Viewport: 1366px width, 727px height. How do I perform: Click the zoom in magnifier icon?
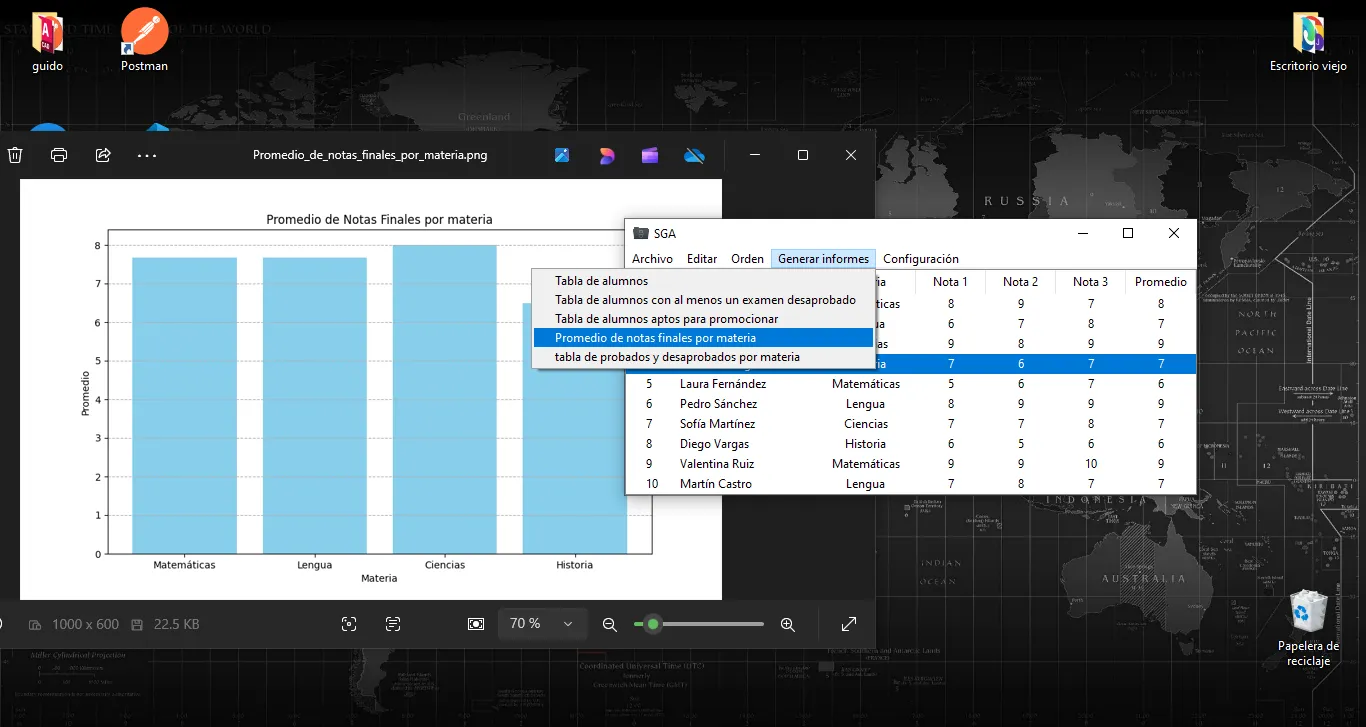(x=788, y=624)
